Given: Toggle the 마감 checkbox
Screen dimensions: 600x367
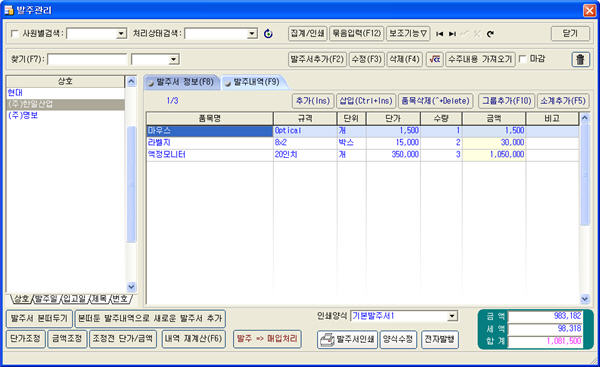Looking at the screenshot, I should click(x=523, y=59).
